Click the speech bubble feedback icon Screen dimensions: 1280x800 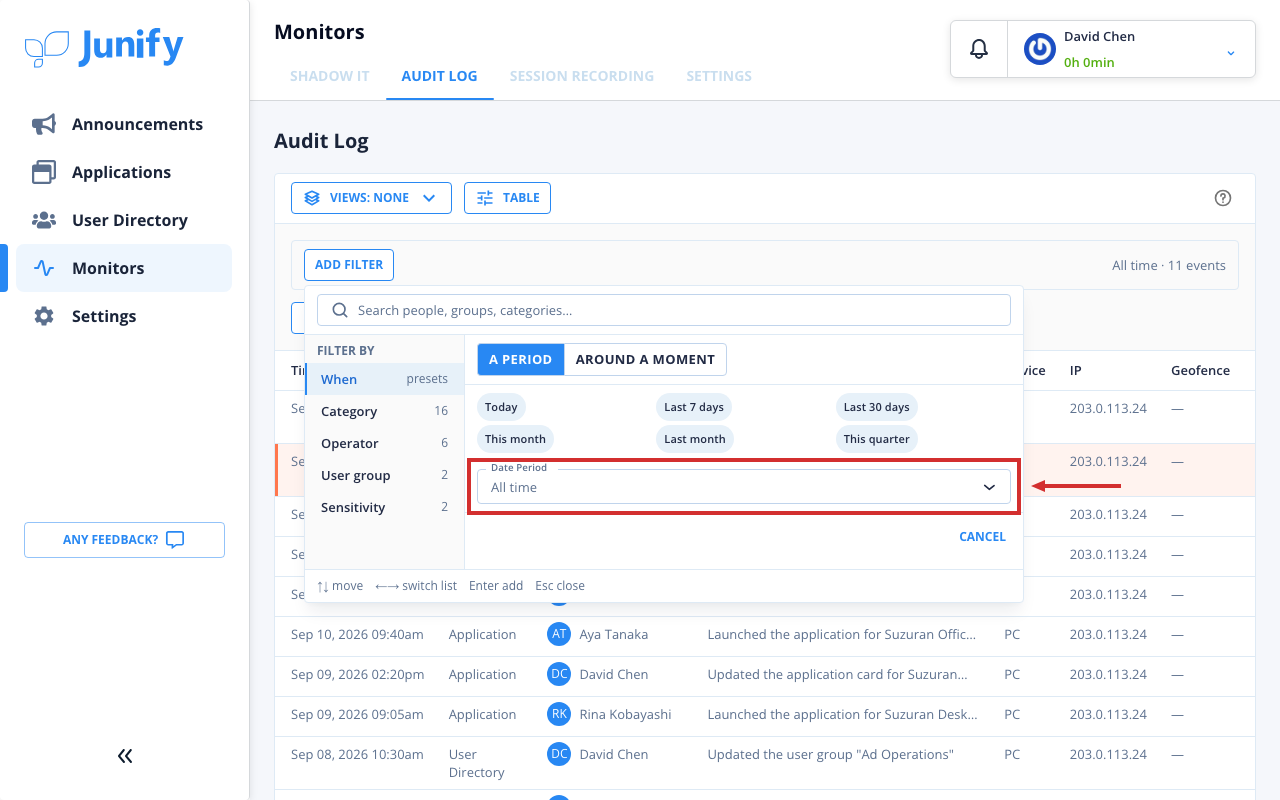175,540
